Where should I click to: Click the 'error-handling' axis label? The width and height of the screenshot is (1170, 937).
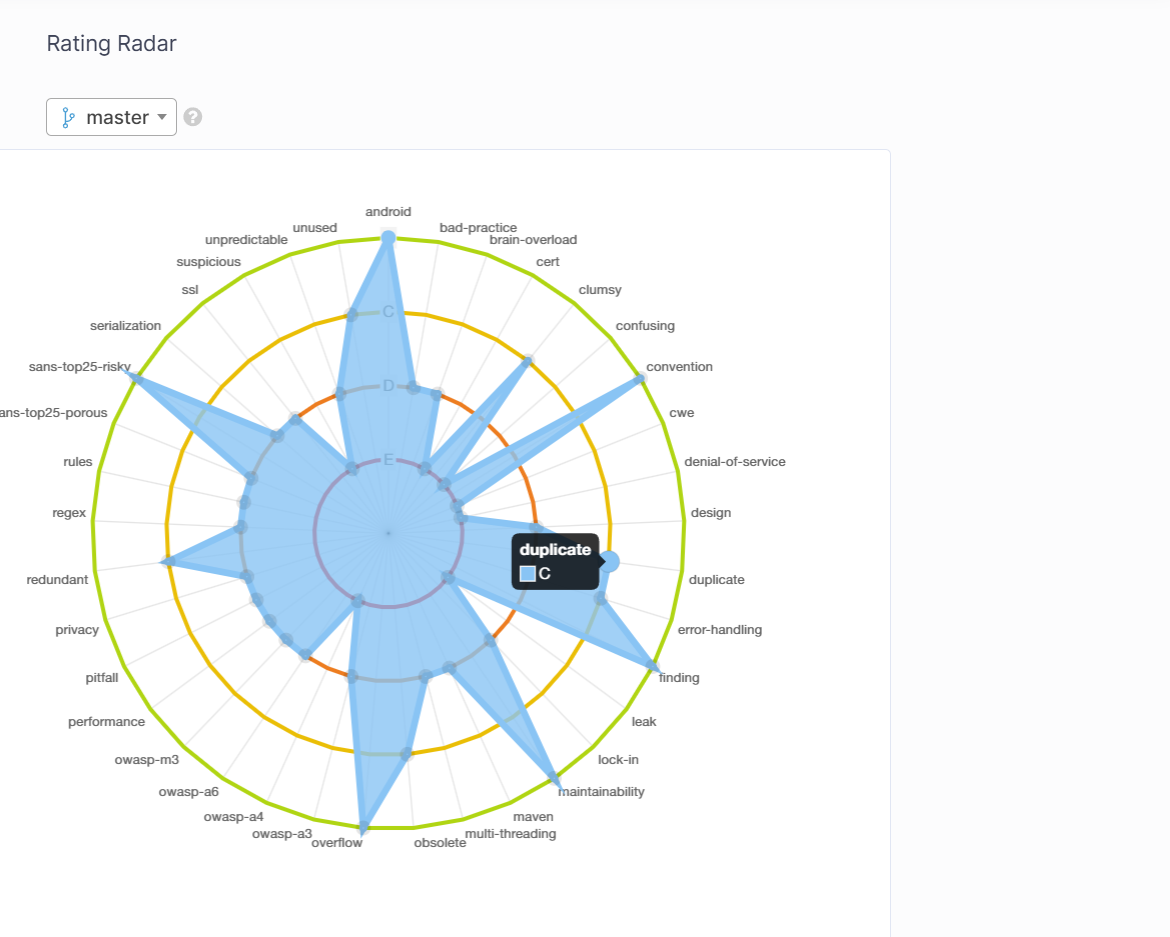click(x=720, y=629)
